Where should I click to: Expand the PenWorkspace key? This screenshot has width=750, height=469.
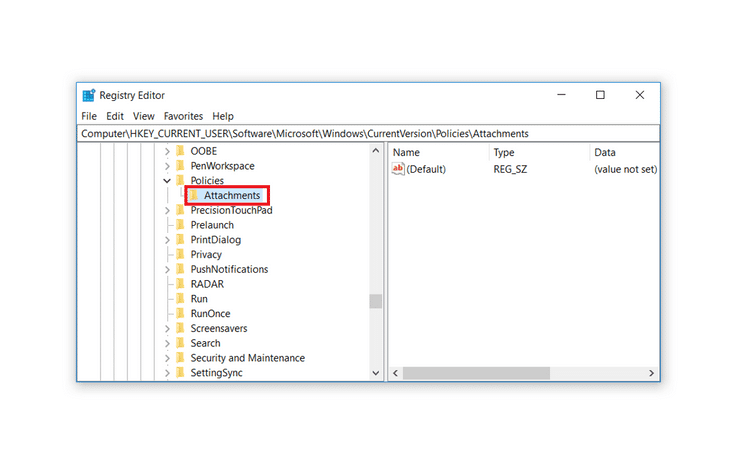(167, 166)
